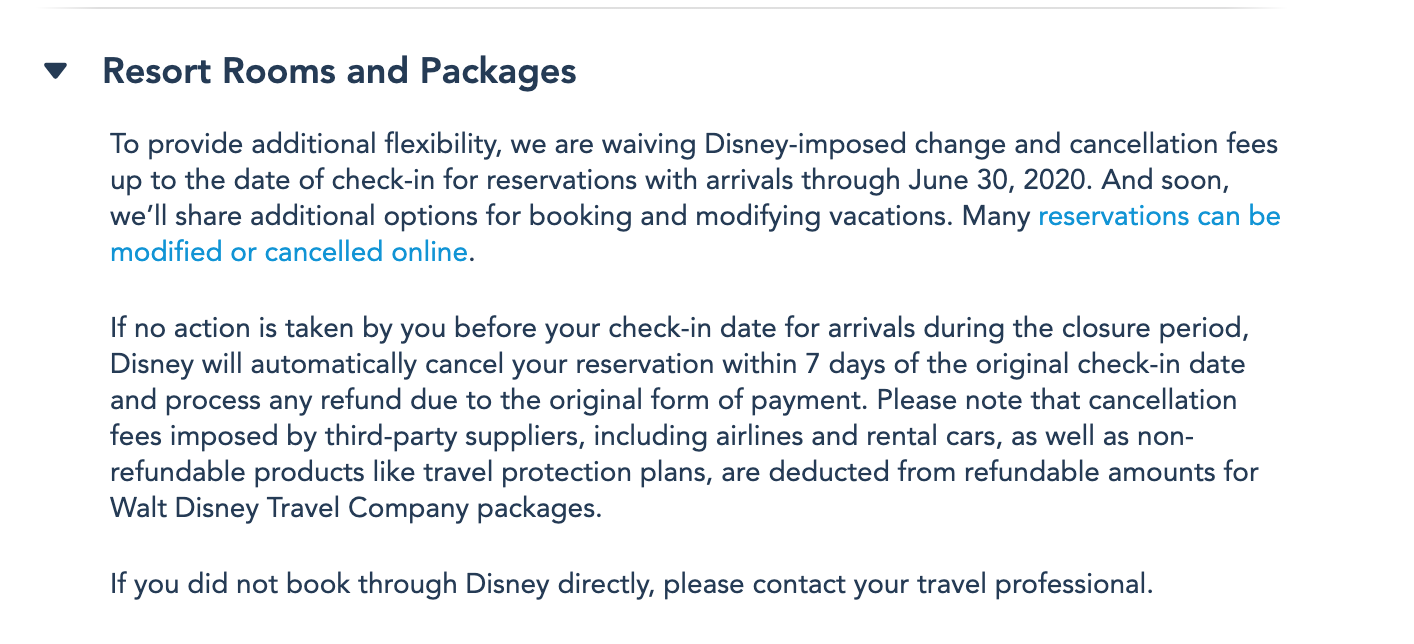1414x644 pixels.
Task: Open the reservations can be modified link
Action: (1158, 216)
